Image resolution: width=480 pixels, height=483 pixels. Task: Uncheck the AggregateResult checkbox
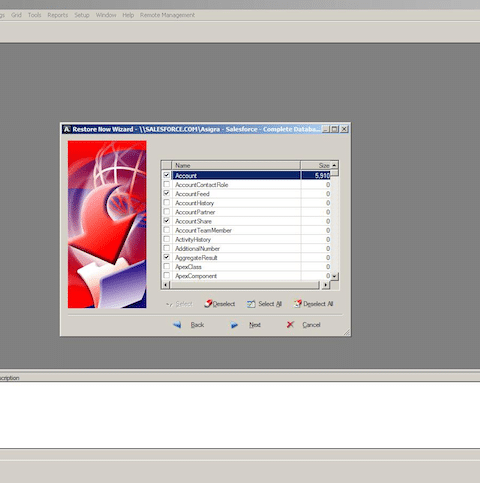[x=166, y=257]
